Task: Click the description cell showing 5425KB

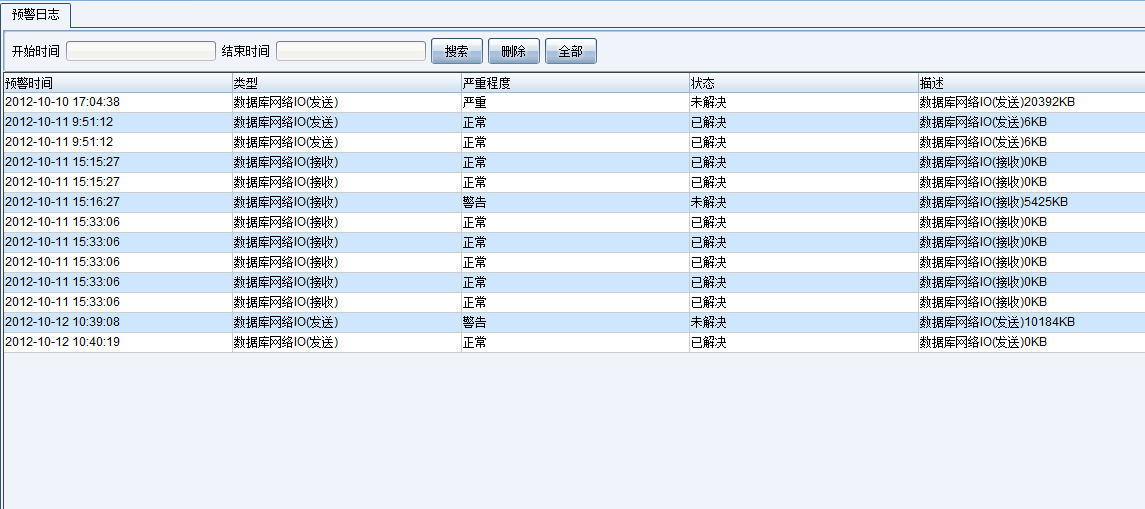Action: [993, 202]
